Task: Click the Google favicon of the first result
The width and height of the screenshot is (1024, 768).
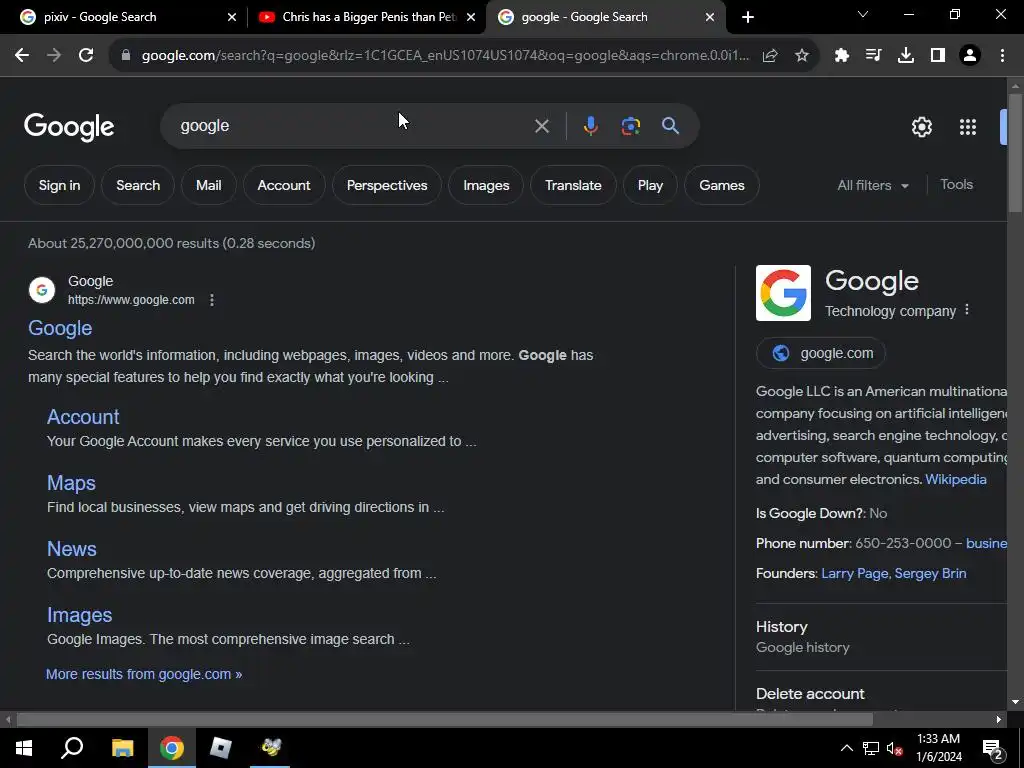Action: (x=42, y=289)
